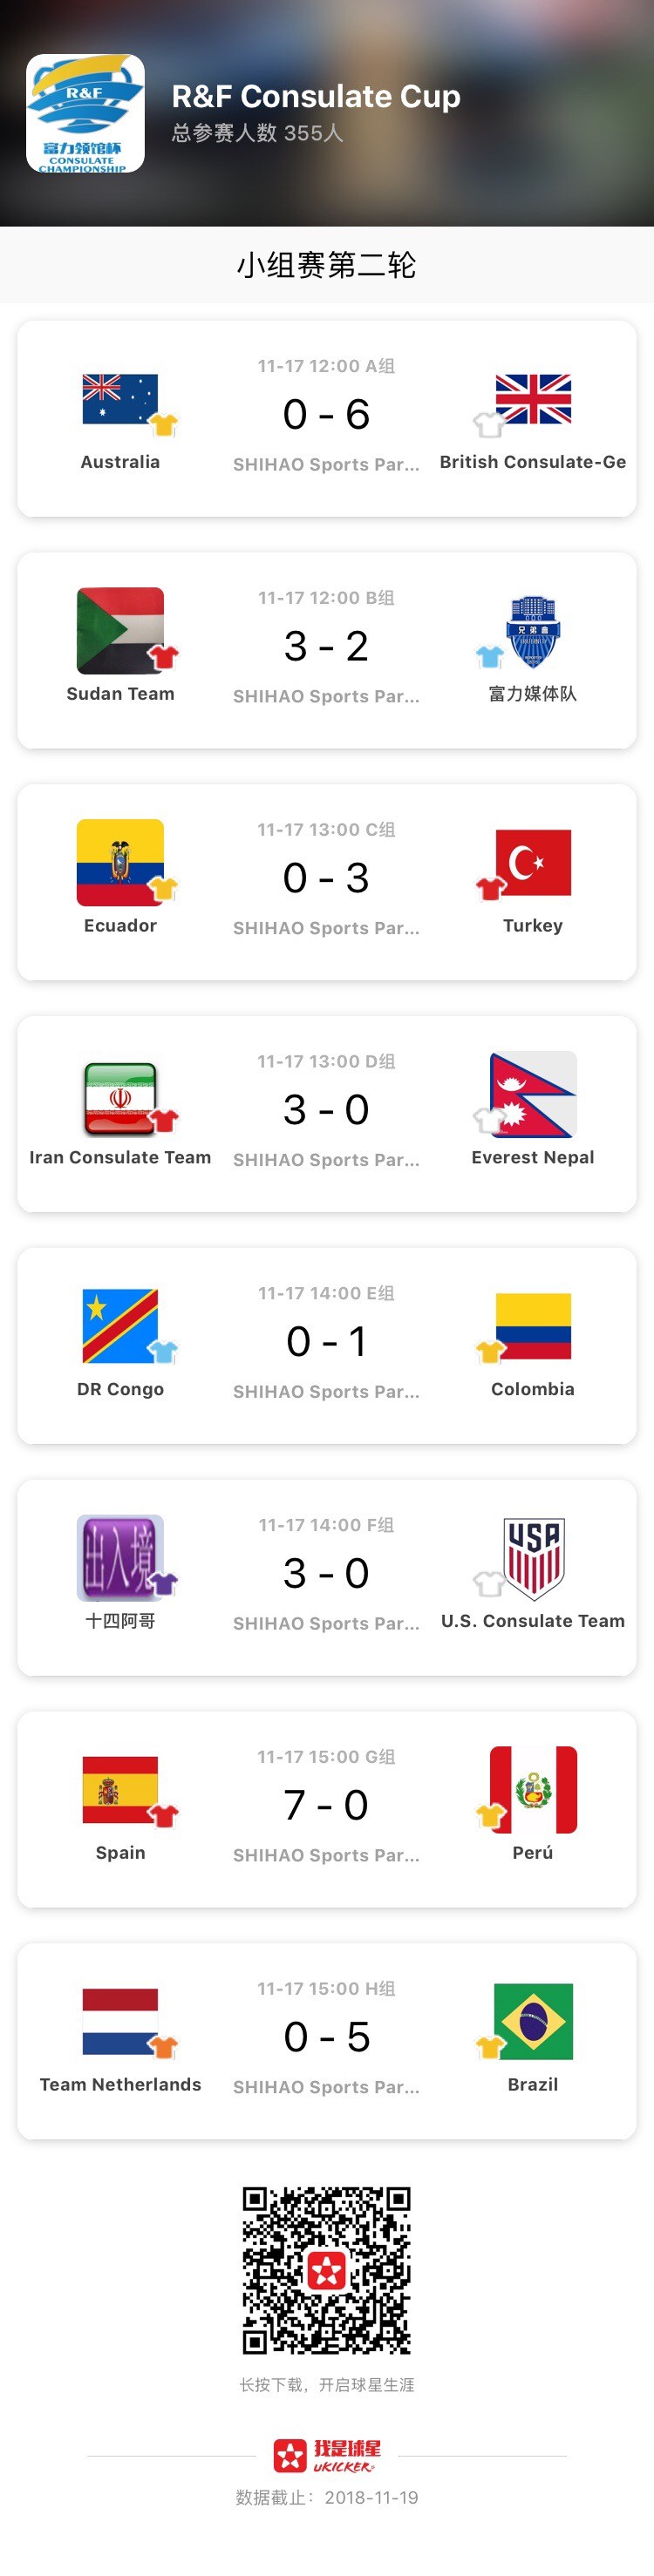Screen dimensions: 654x2576
Task: Click the Team Netherlands name label
Action: pos(120,2084)
